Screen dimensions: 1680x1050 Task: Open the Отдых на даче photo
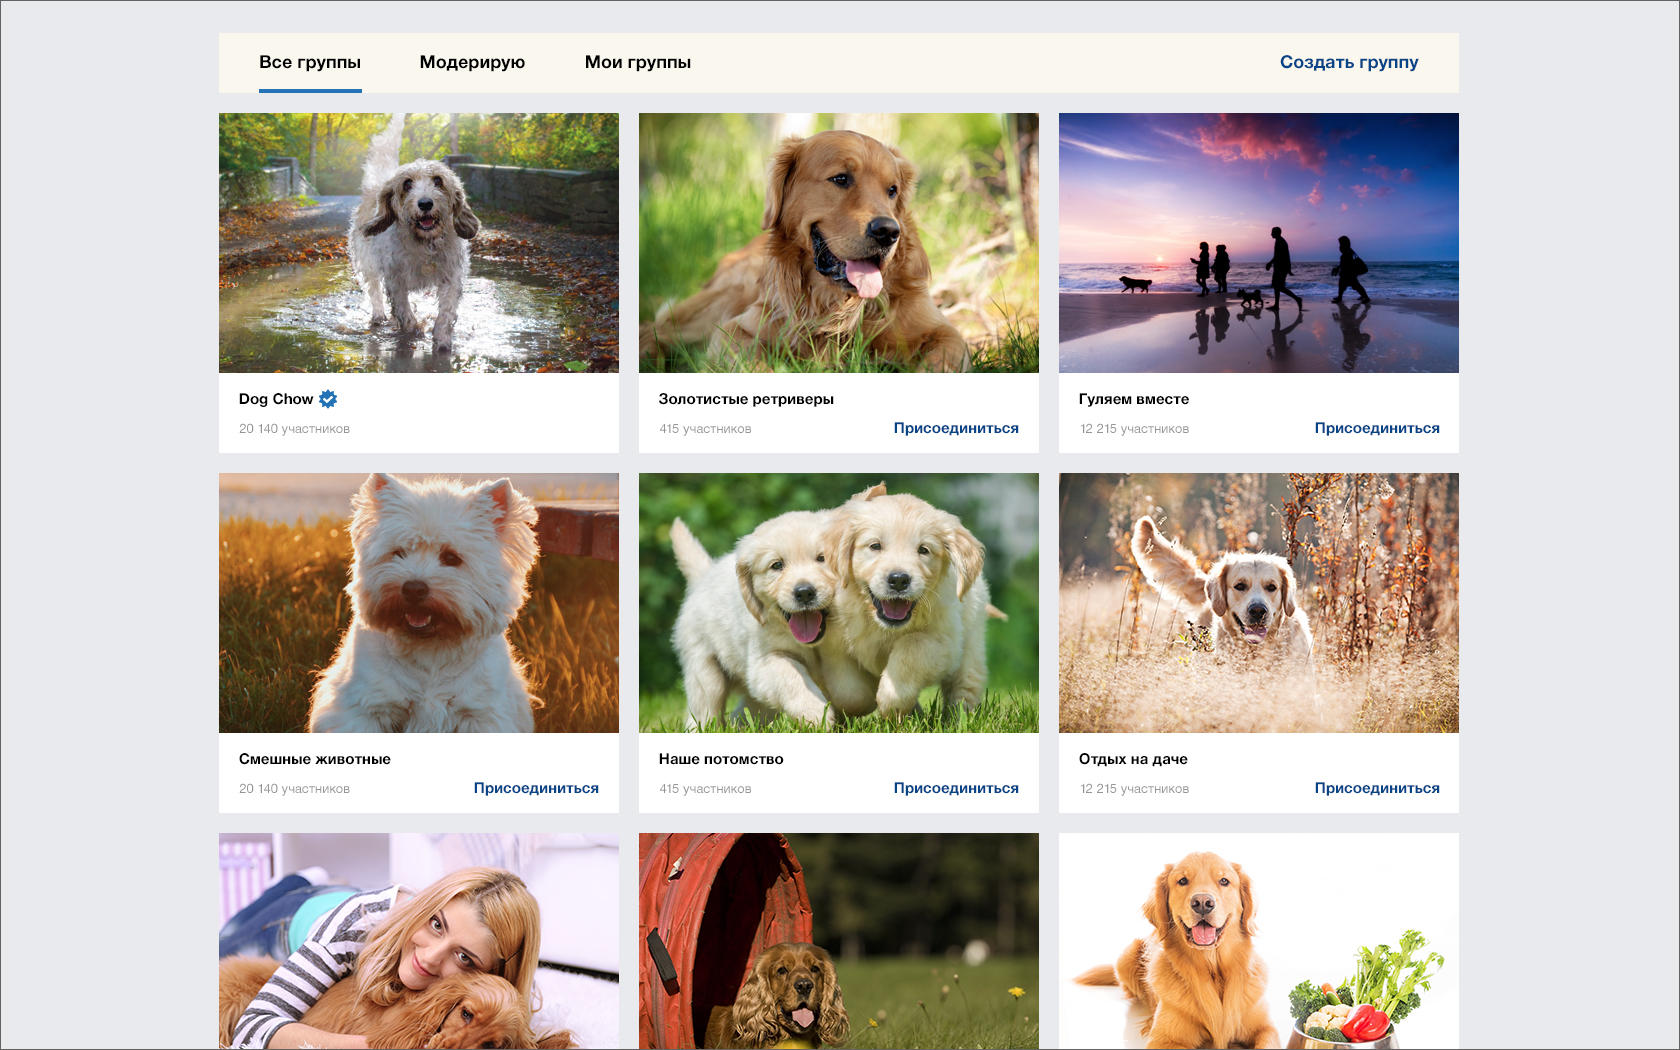pyautogui.click(x=1259, y=603)
